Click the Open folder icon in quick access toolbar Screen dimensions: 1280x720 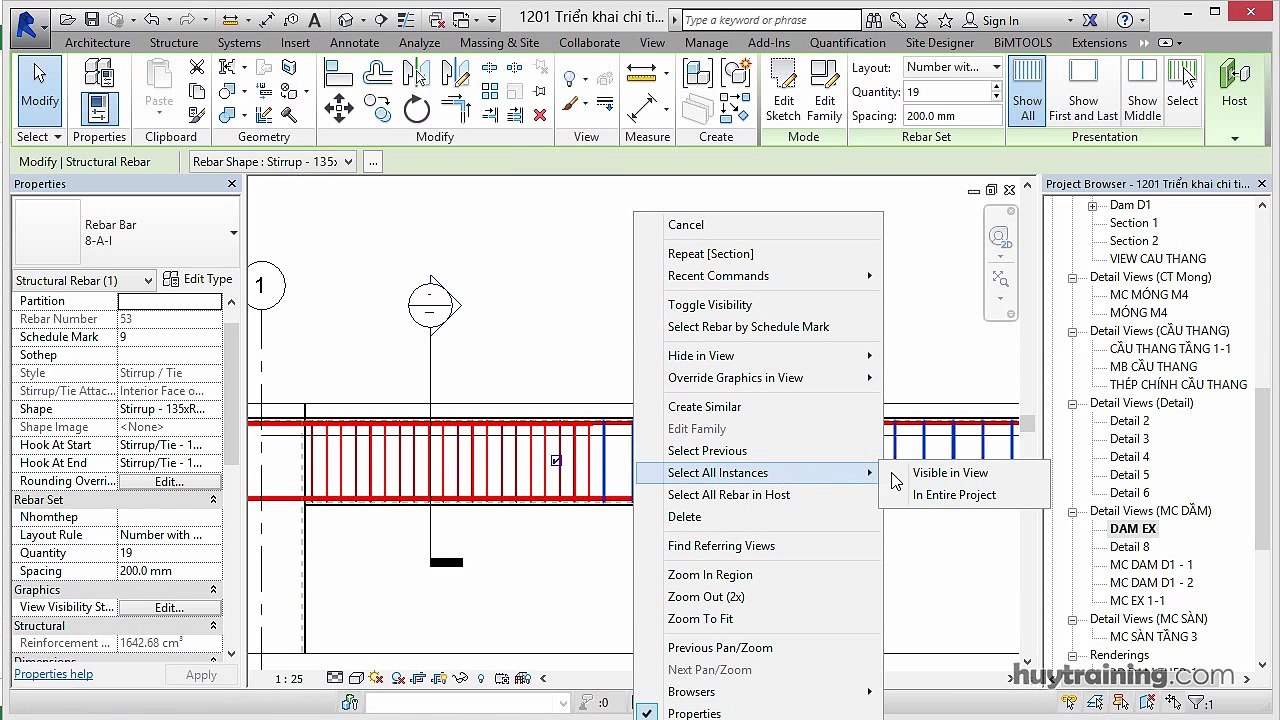coord(68,19)
